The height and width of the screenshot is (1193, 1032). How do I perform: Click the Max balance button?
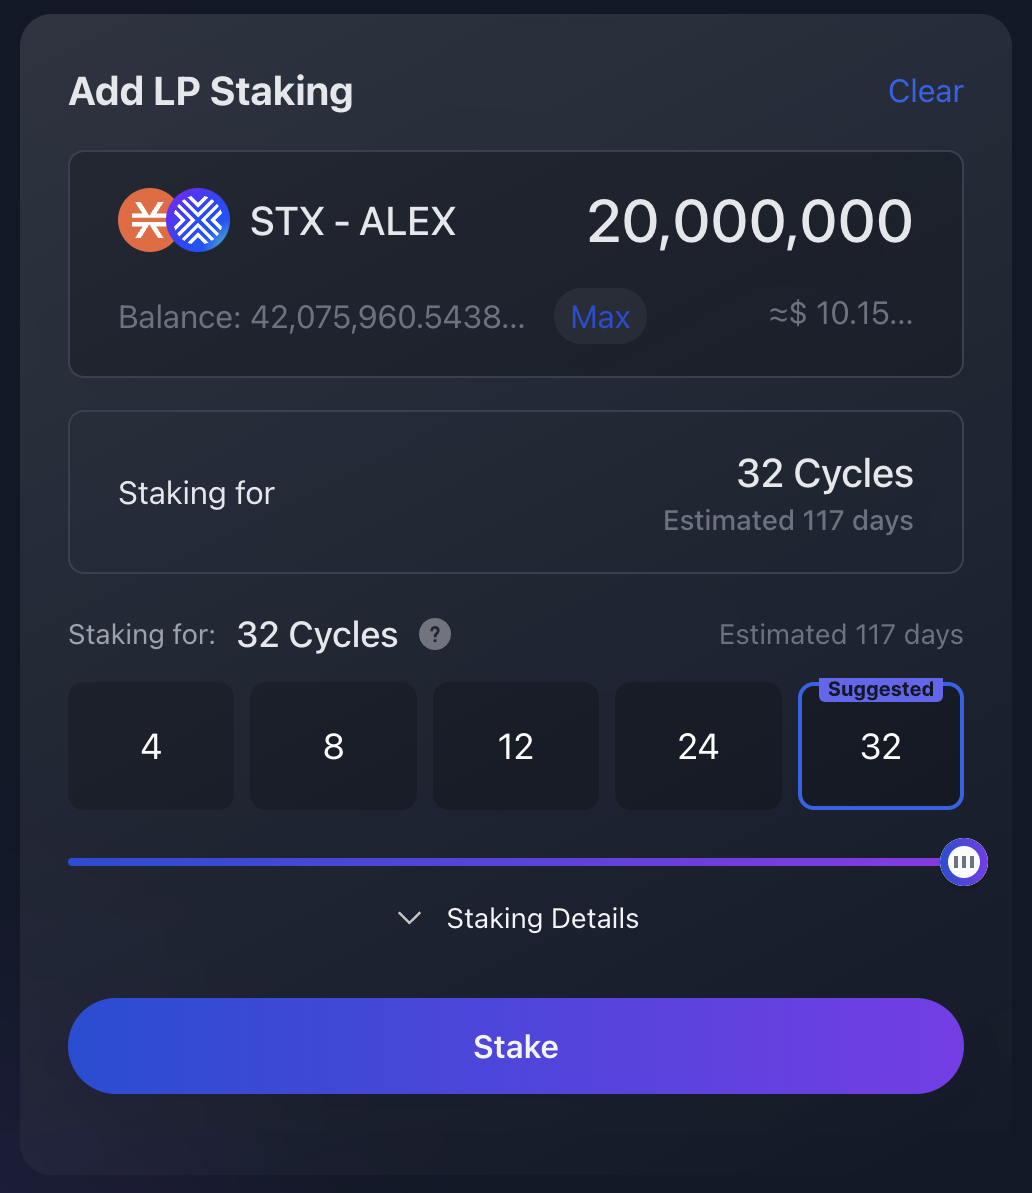[x=600, y=317]
